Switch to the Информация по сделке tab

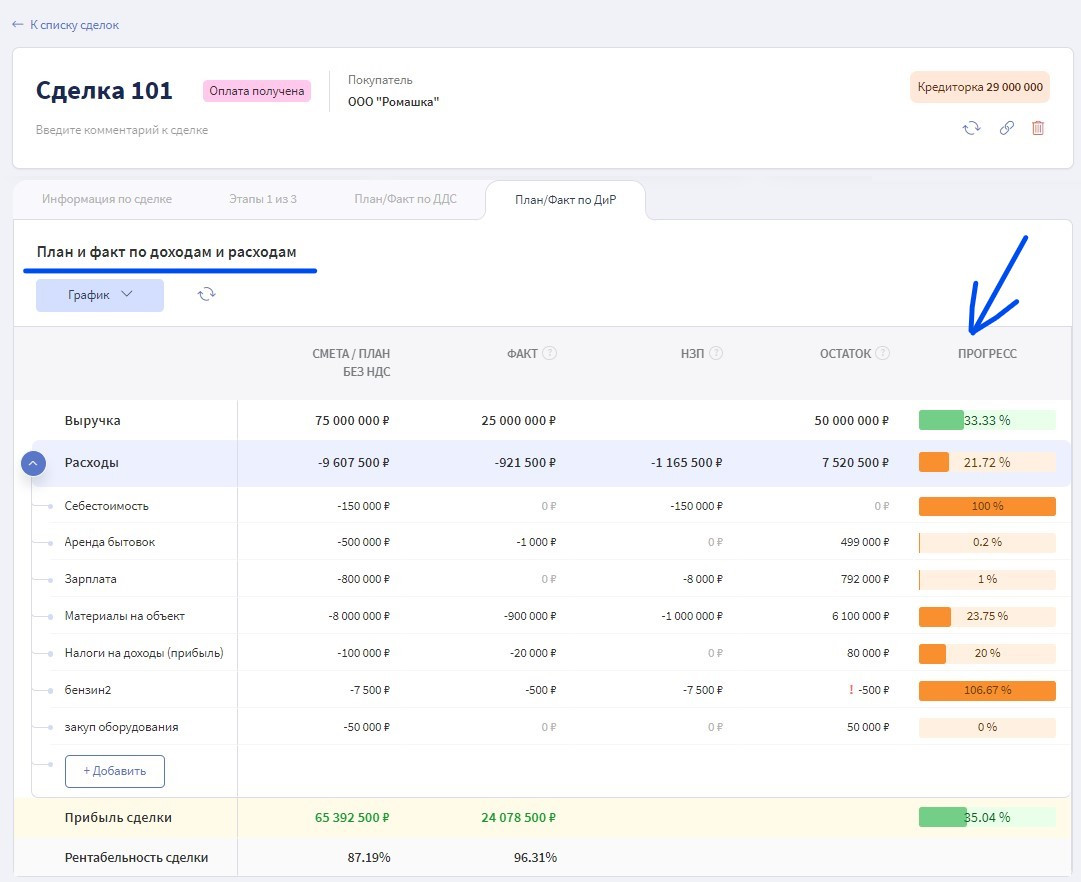click(107, 199)
